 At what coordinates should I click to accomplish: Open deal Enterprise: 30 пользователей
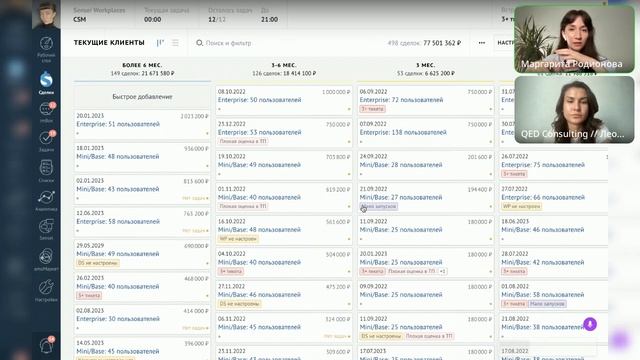click(118, 319)
